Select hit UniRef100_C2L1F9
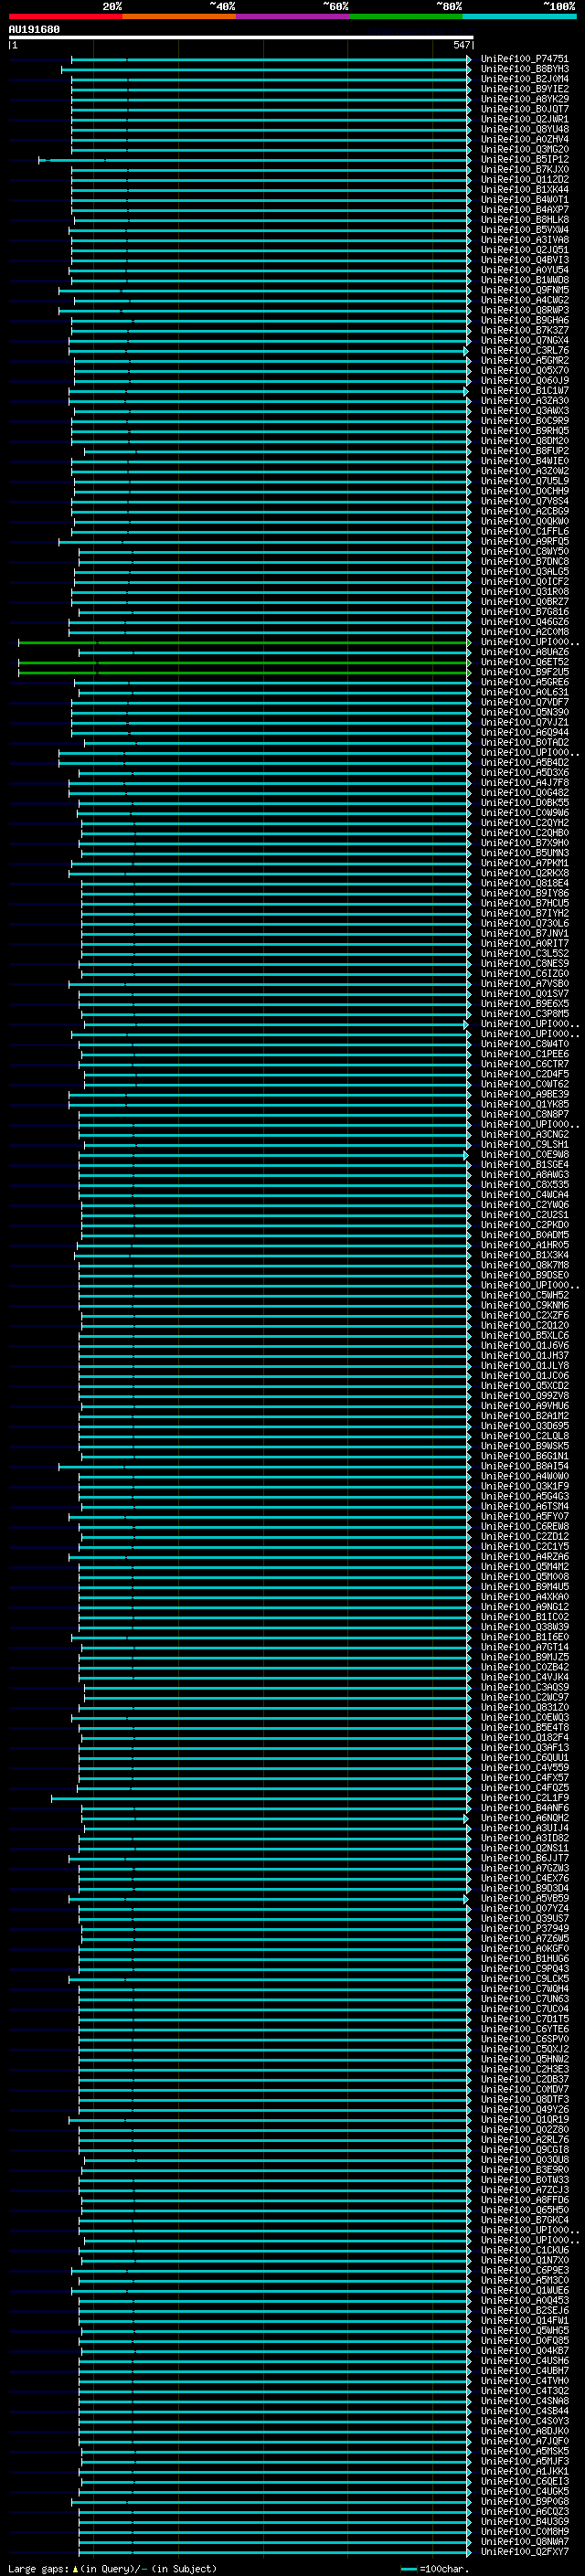 click(x=524, y=1798)
